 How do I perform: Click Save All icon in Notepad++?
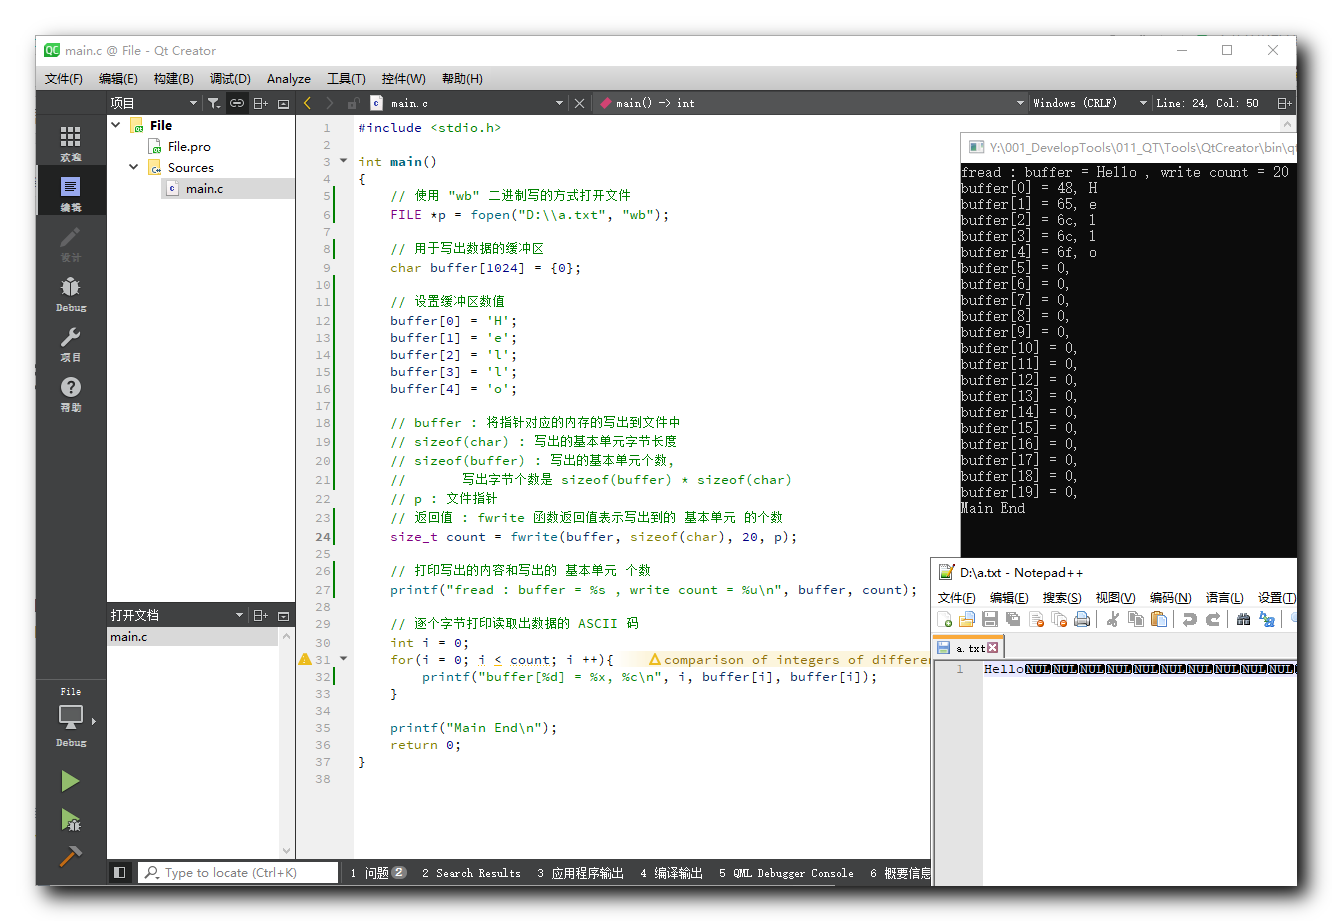[1013, 620]
